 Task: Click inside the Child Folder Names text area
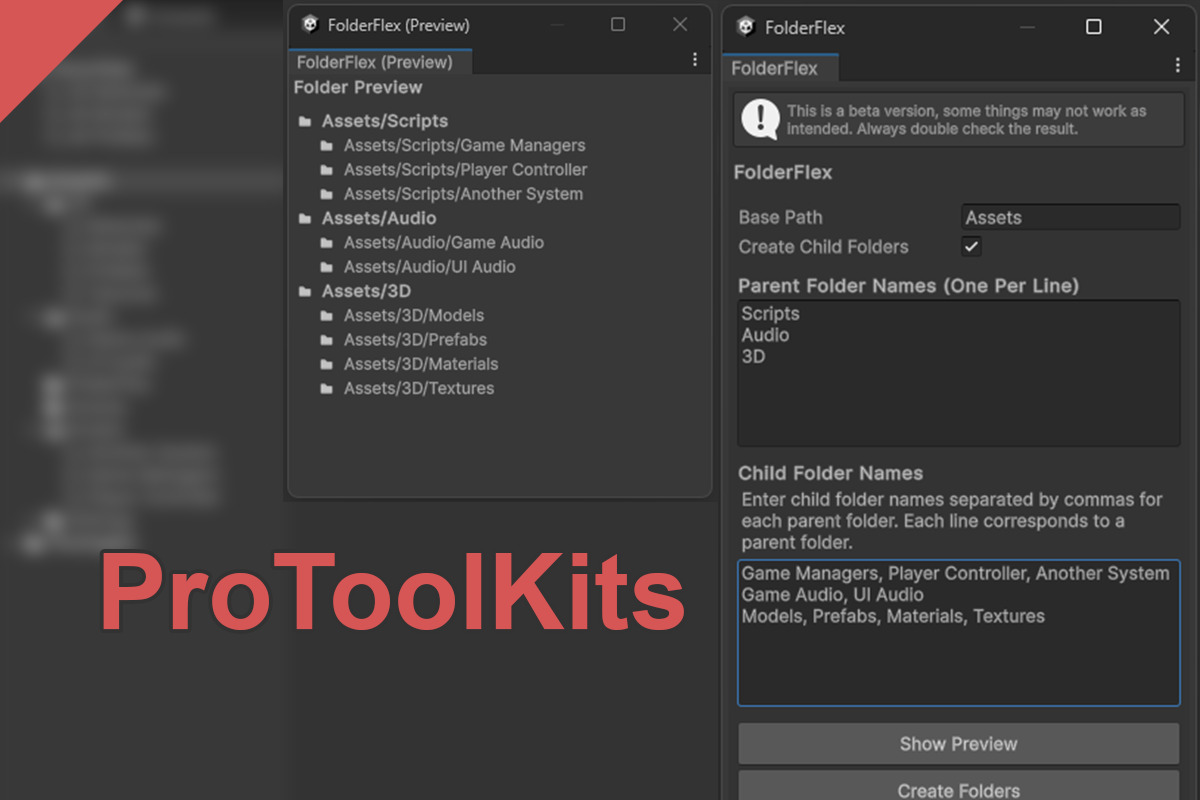click(958, 660)
